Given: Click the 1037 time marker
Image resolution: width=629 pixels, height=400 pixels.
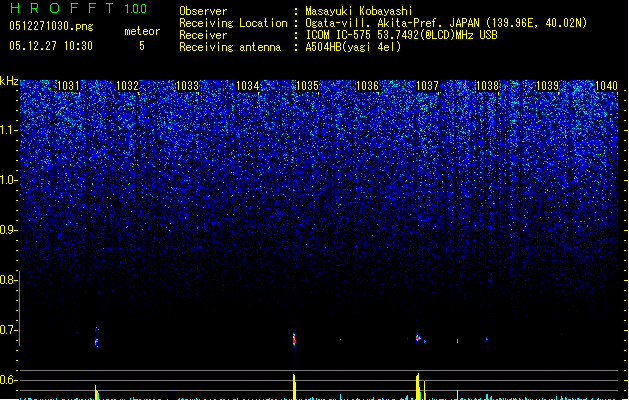Looking at the screenshot, I should click(x=427, y=86).
